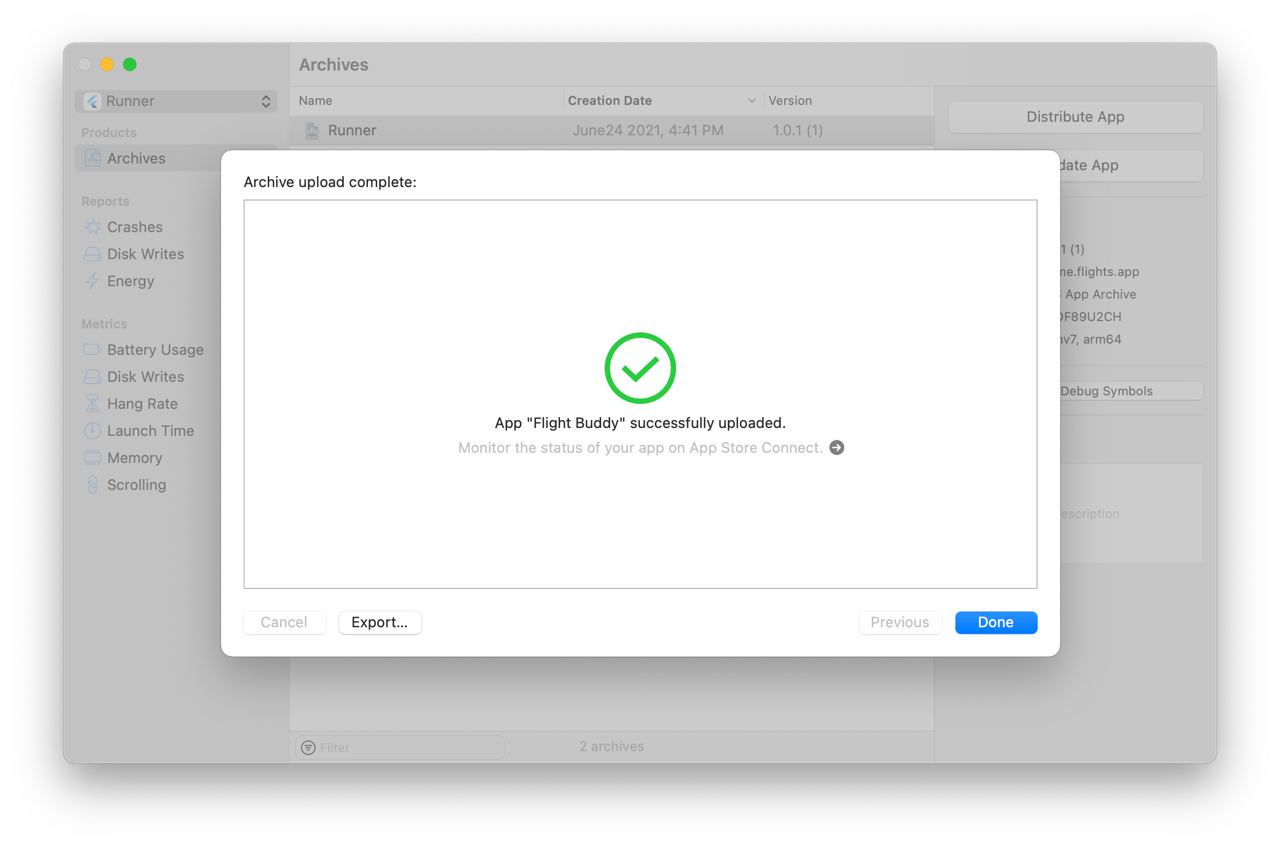Image resolution: width=1280 pixels, height=847 pixels.
Task: Open Hang Rate metrics
Action: [x=142, y=404]
